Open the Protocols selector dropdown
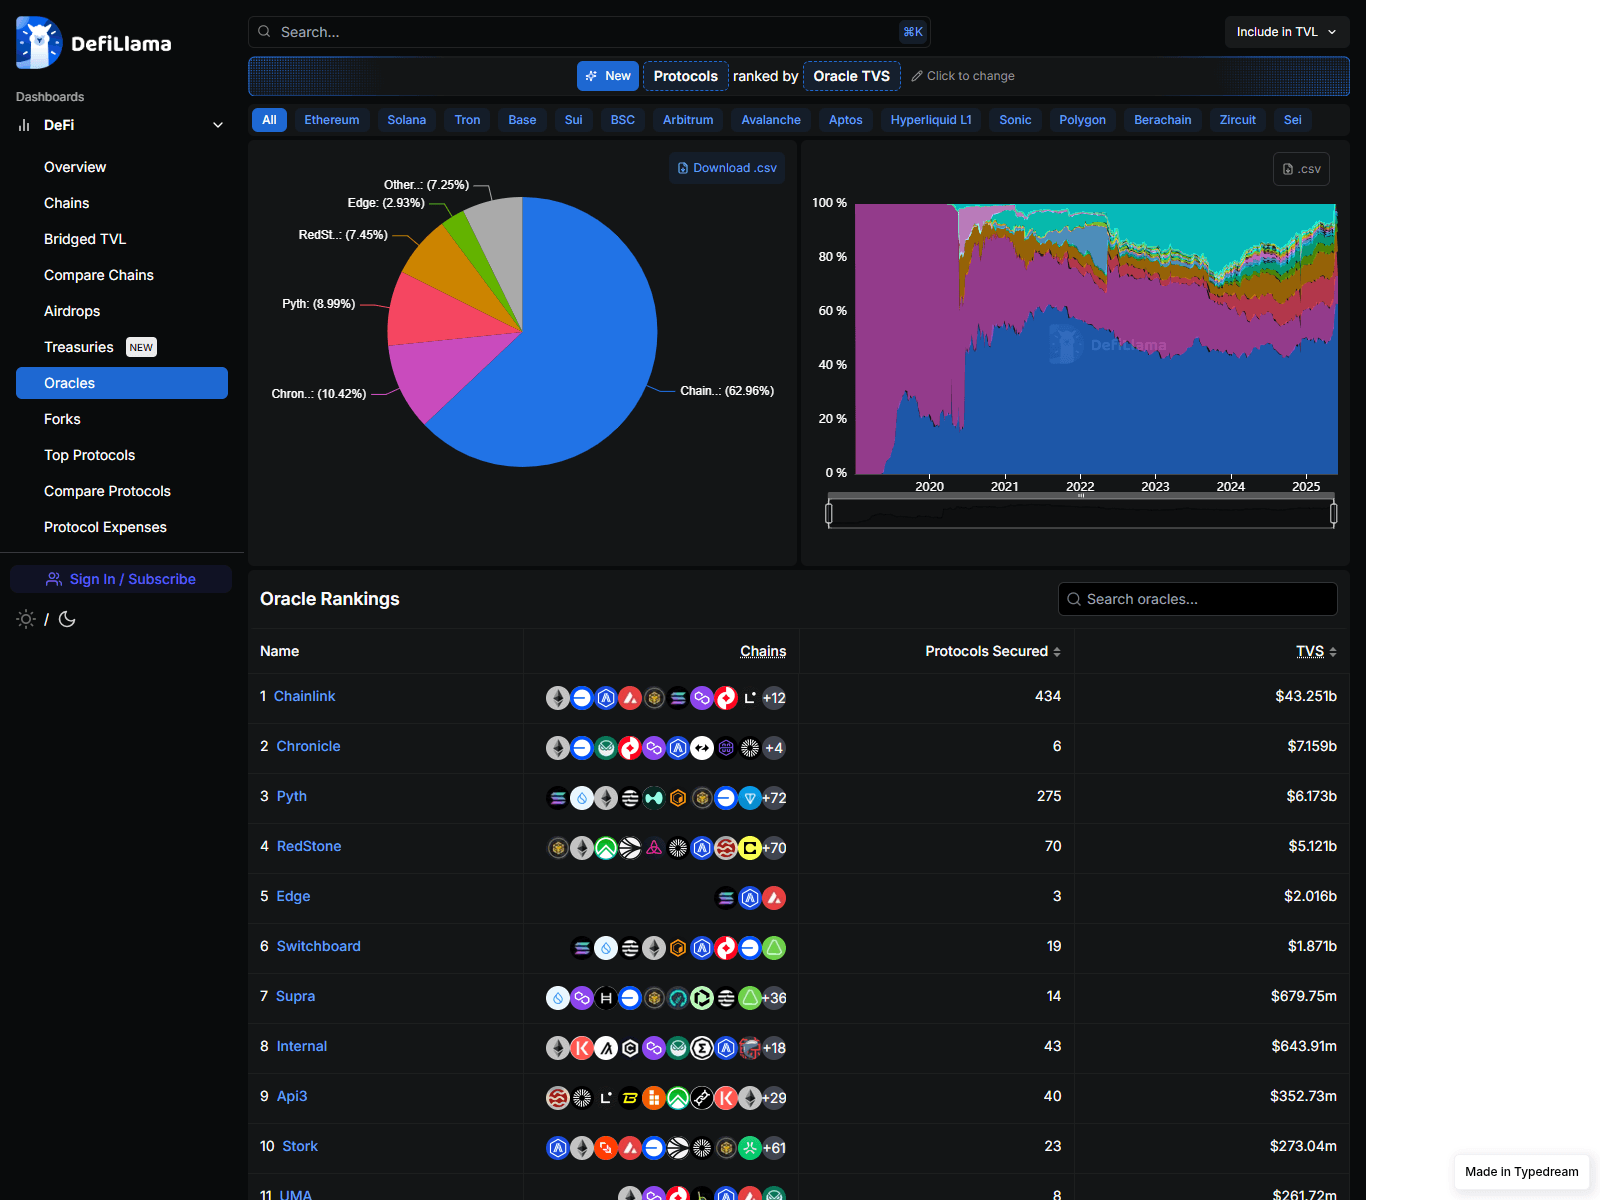This screenshot has height=1200, width=1600. pos(686,76)
